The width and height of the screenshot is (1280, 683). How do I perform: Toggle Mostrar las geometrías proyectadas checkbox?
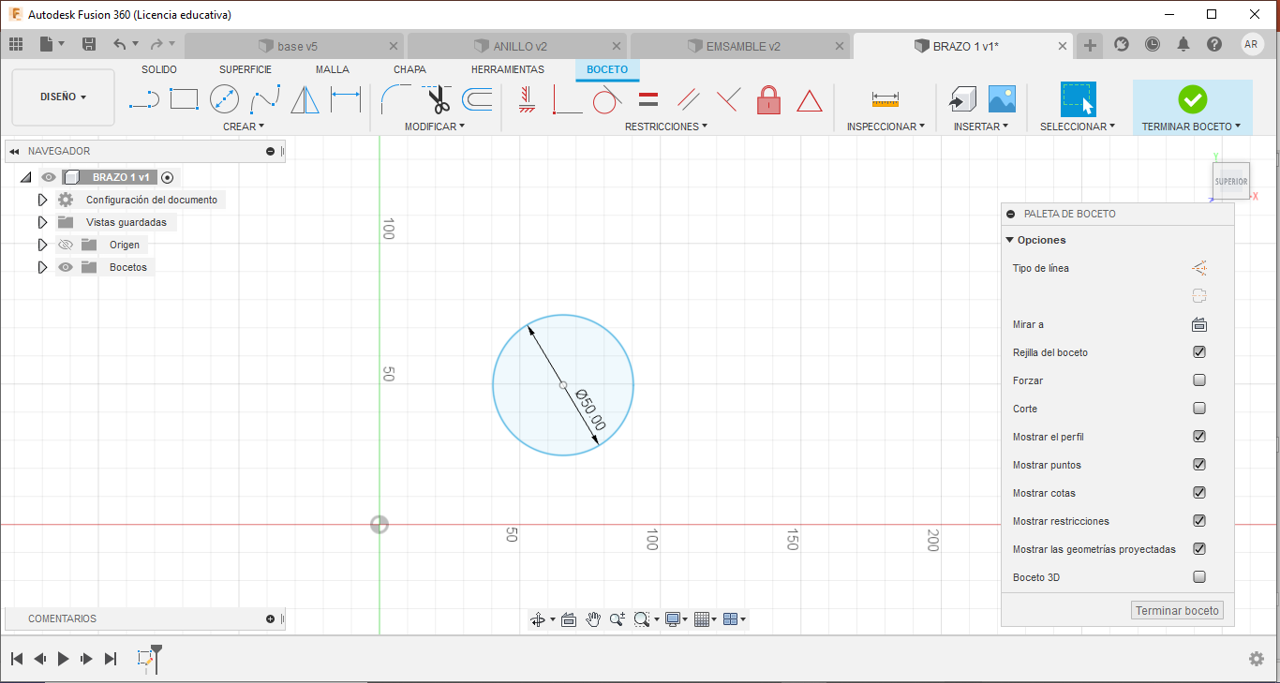(1199, 548)
